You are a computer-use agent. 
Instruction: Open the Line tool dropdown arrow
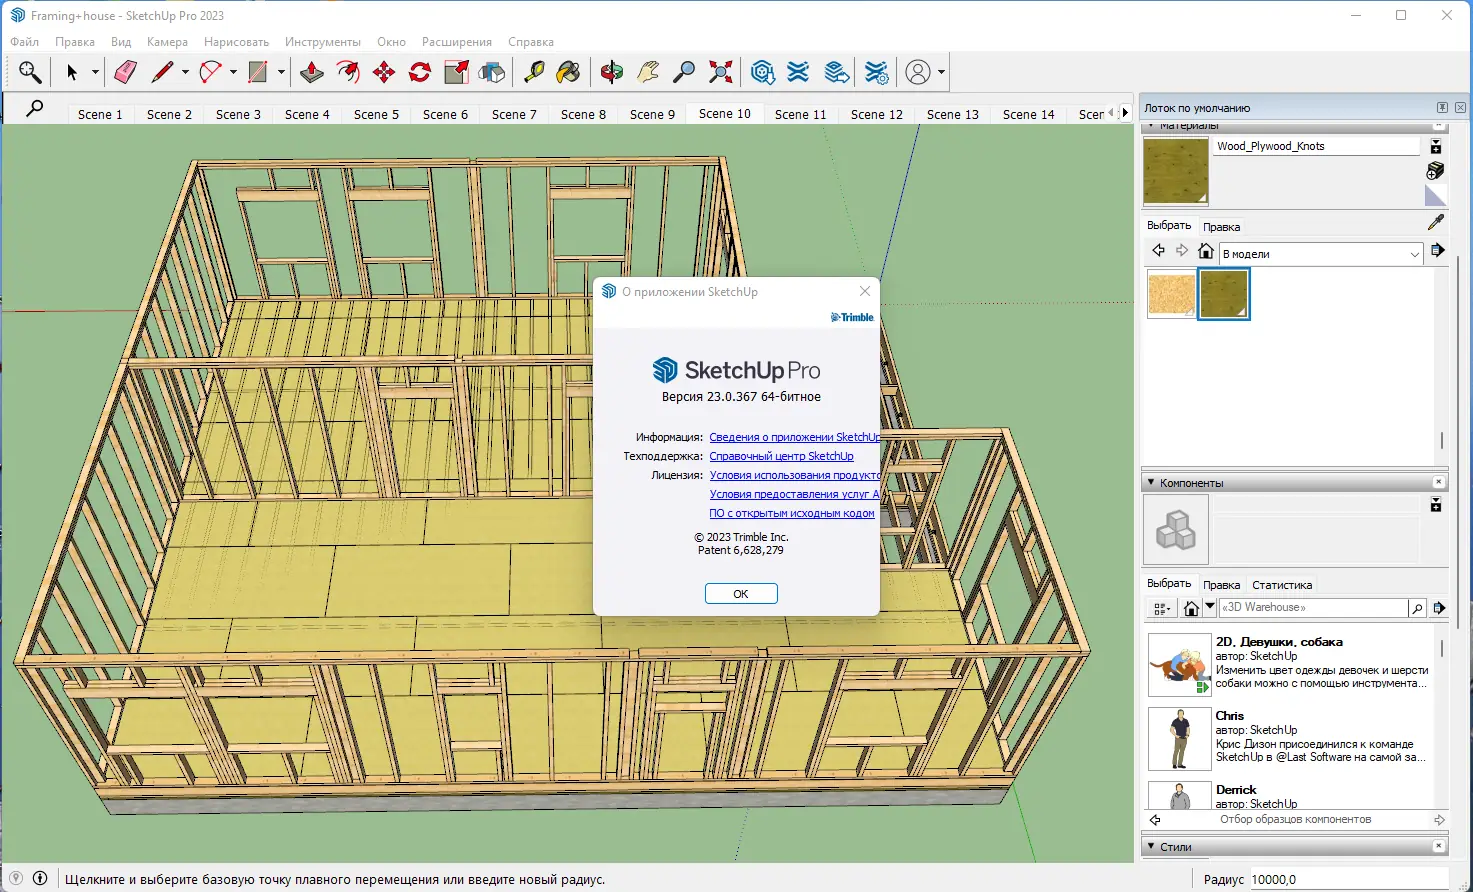coord(185,72)
